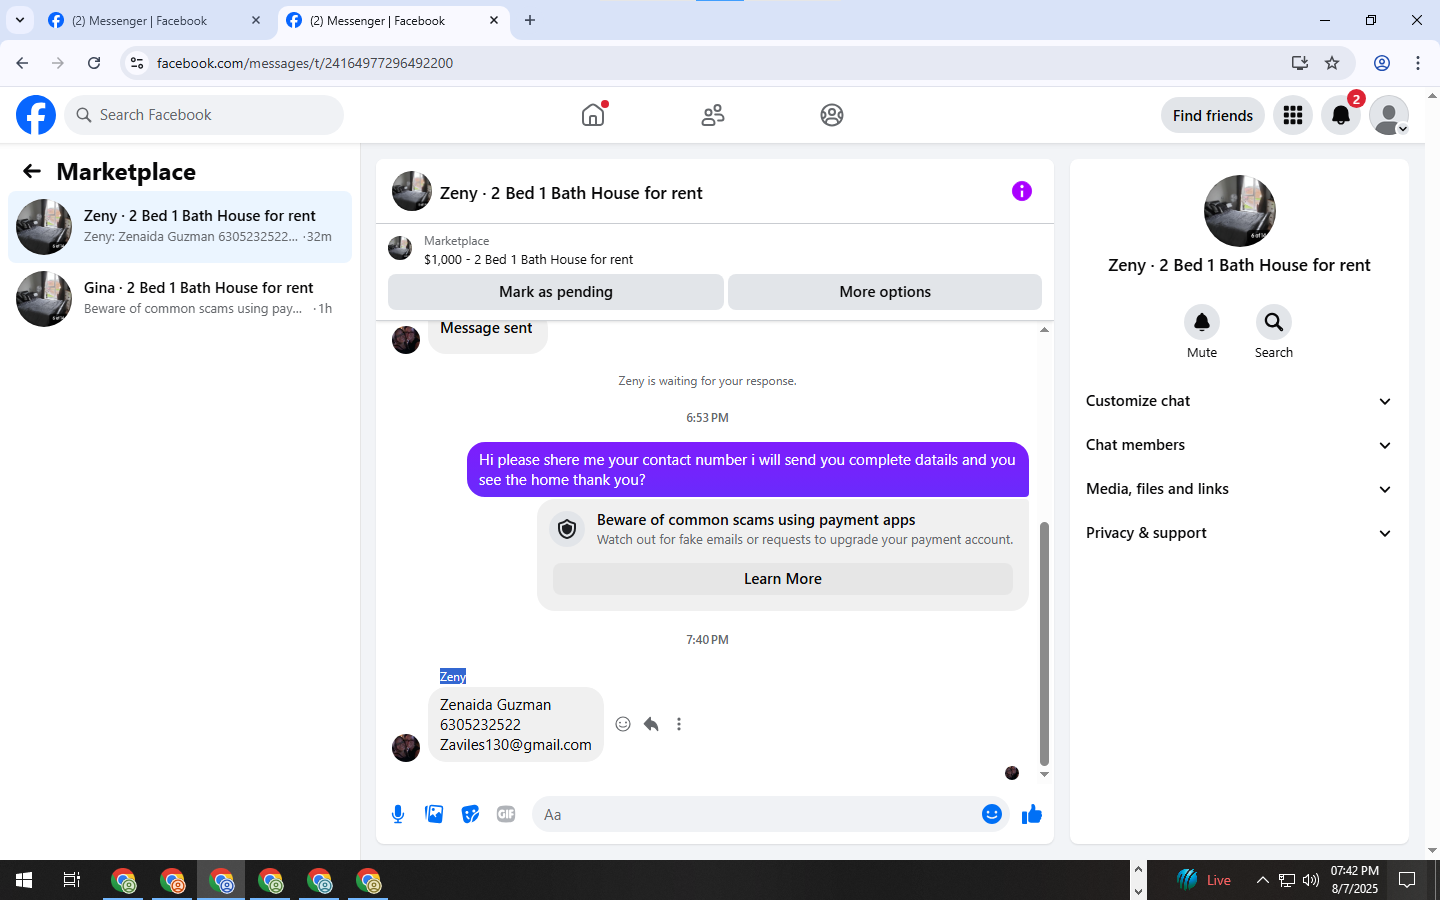Select second Messenger browser tab
Image resolution: width=1440 pixels, height=900 pixels.
392,20
